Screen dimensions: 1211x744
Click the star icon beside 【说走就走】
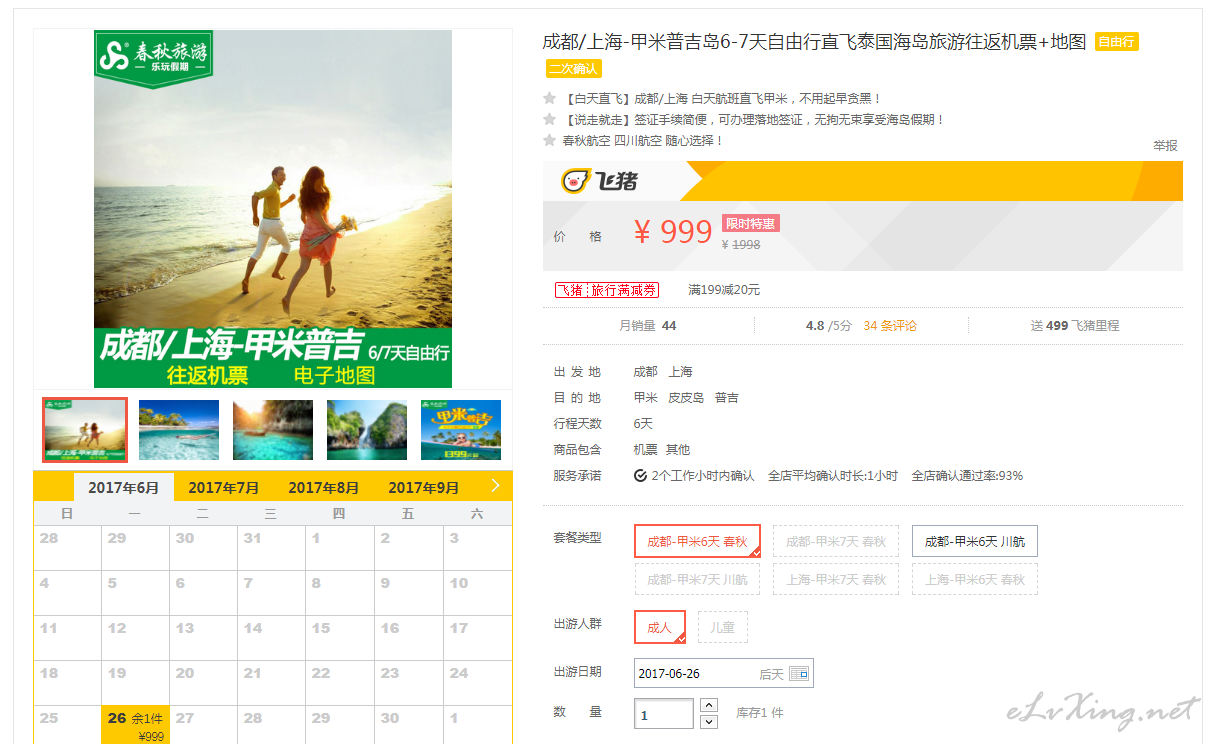pyautogui.click(x=549, y=119)
